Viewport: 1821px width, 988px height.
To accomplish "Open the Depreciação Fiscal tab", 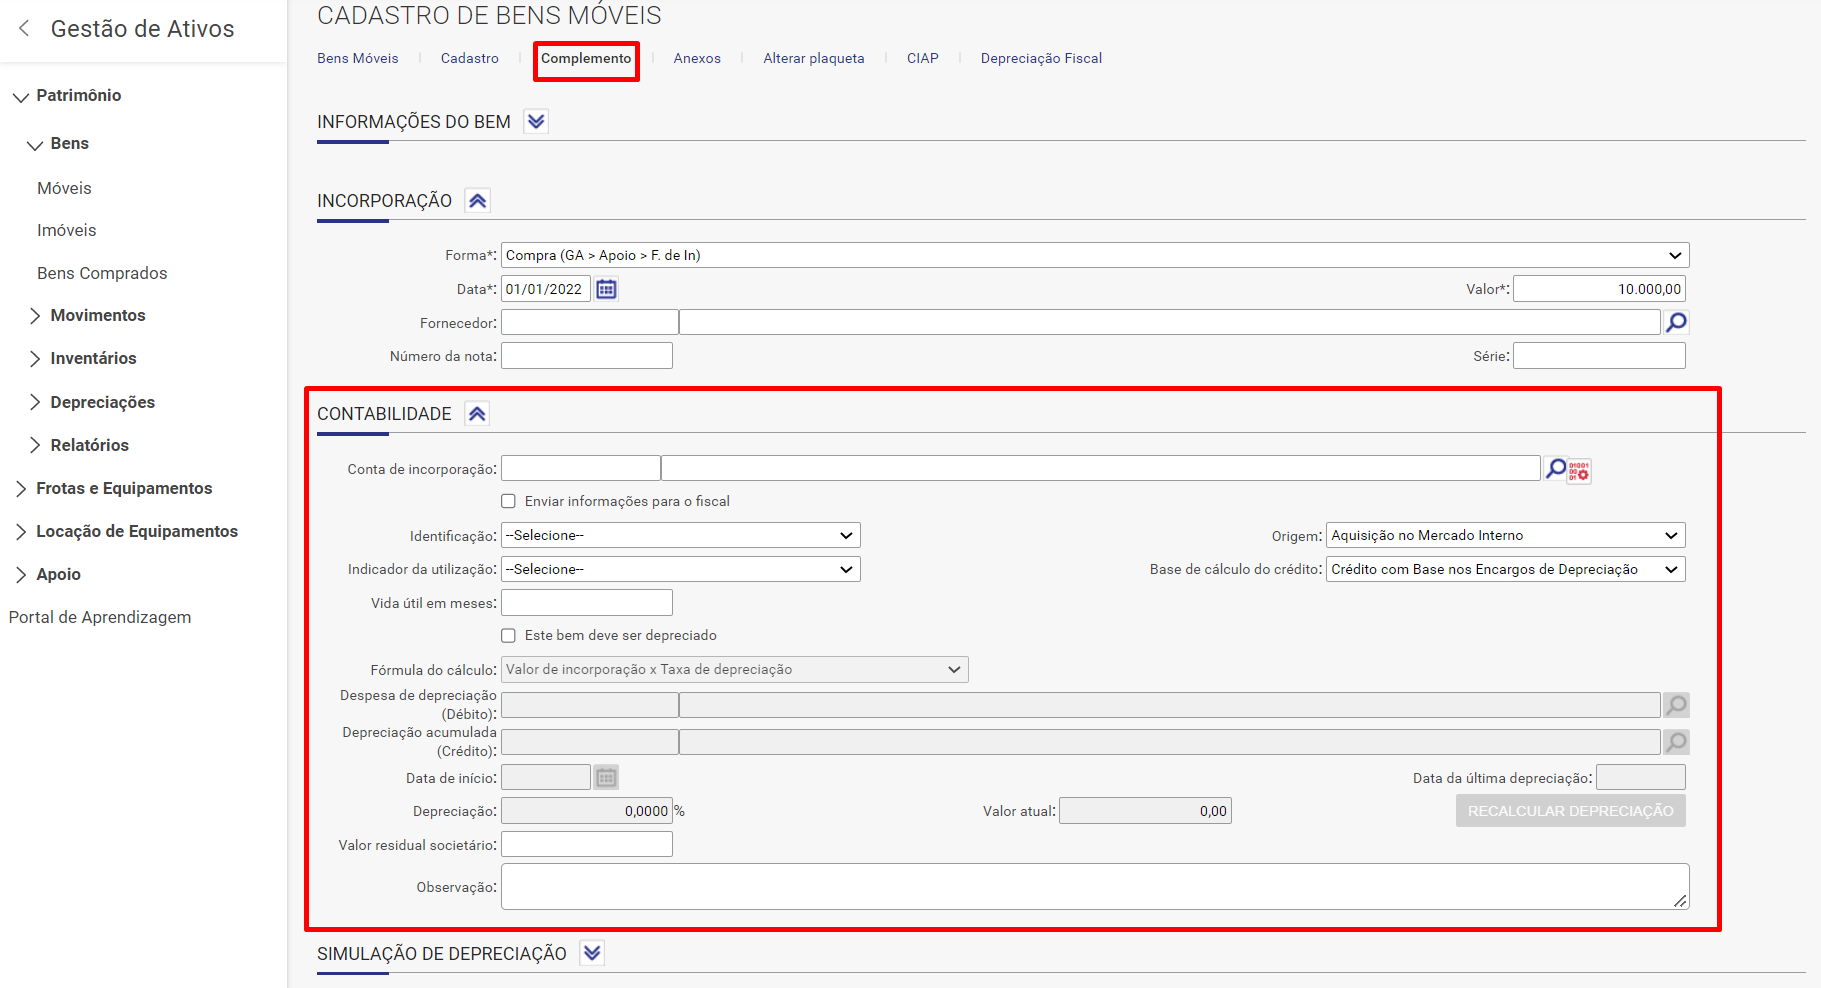I will [1041, 58].
